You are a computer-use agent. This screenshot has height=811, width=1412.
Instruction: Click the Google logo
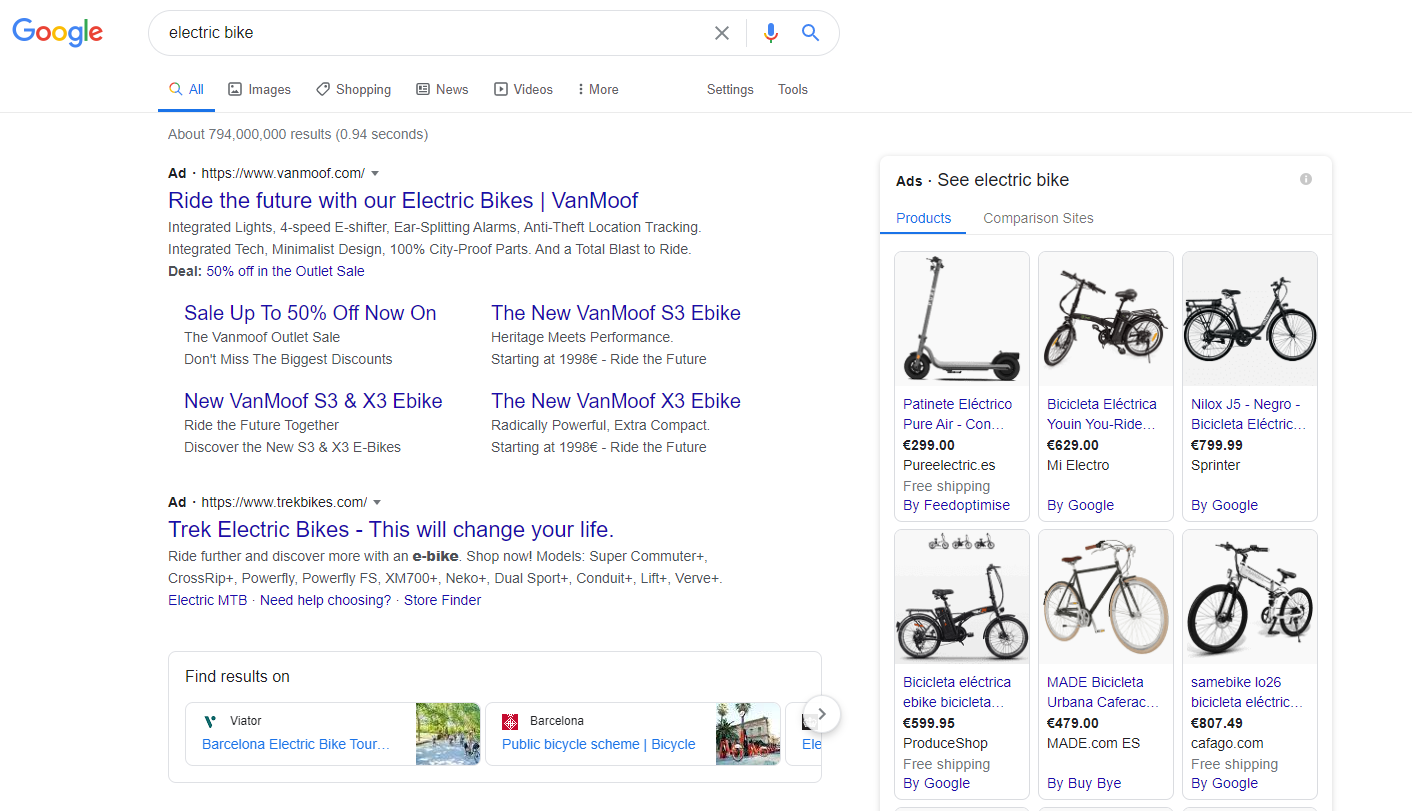[x=57, y=32]
